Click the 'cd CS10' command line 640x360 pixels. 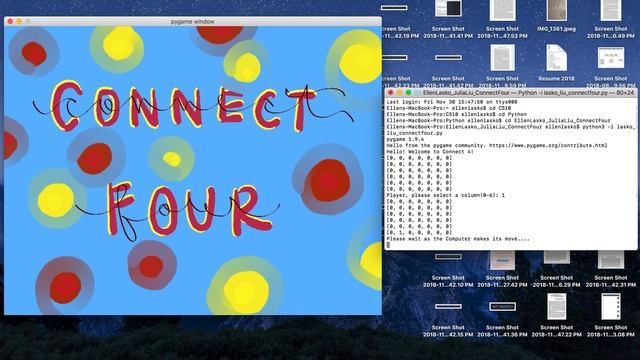pyautogui.click(x=449, y=108)
